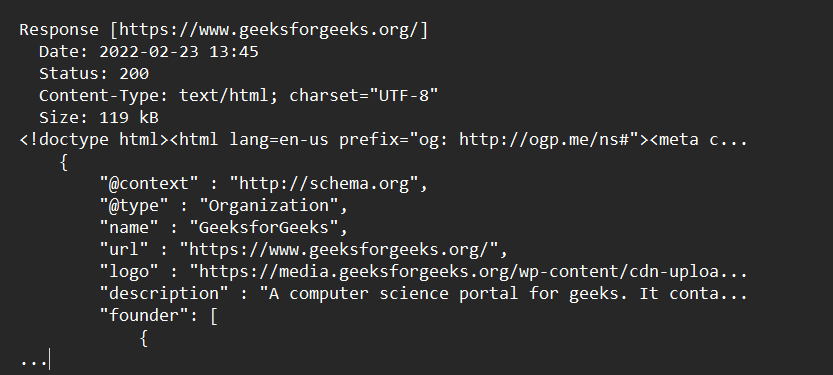Click the charset="UTF-8" value
The height and width of the screenshot is (375, 833).
coord(364,96)
